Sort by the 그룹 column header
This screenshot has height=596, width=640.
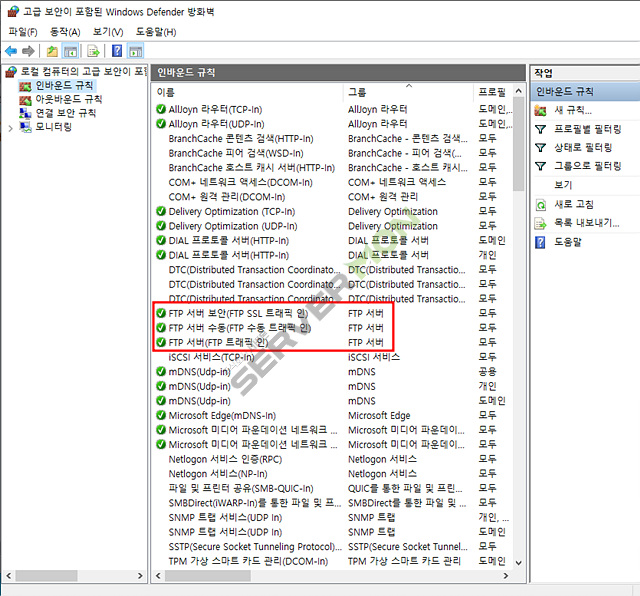tap(357, 92)
